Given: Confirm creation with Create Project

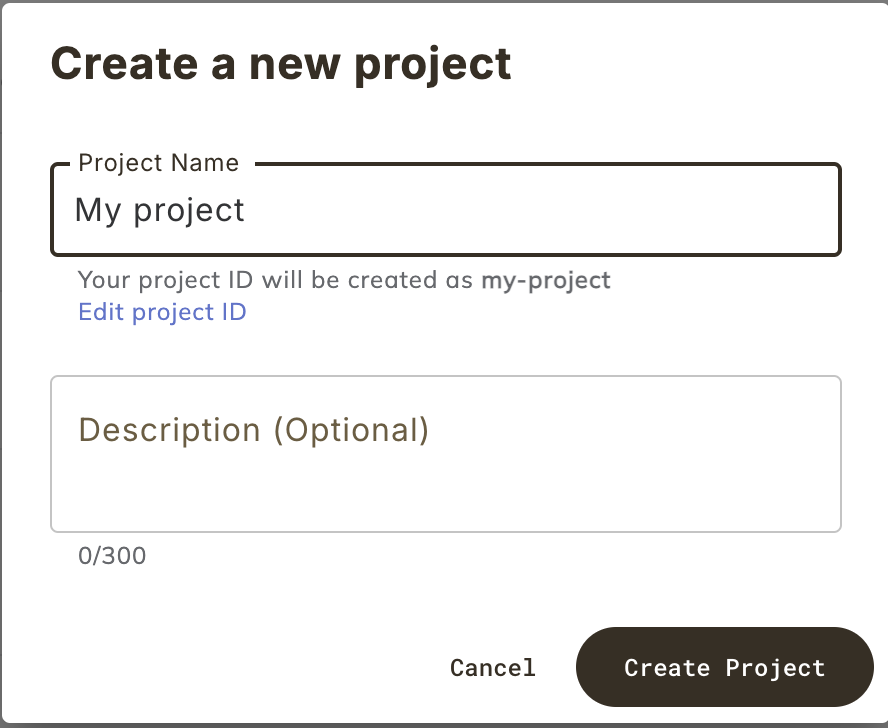Looking at the screenshot, I should [724, 667].
